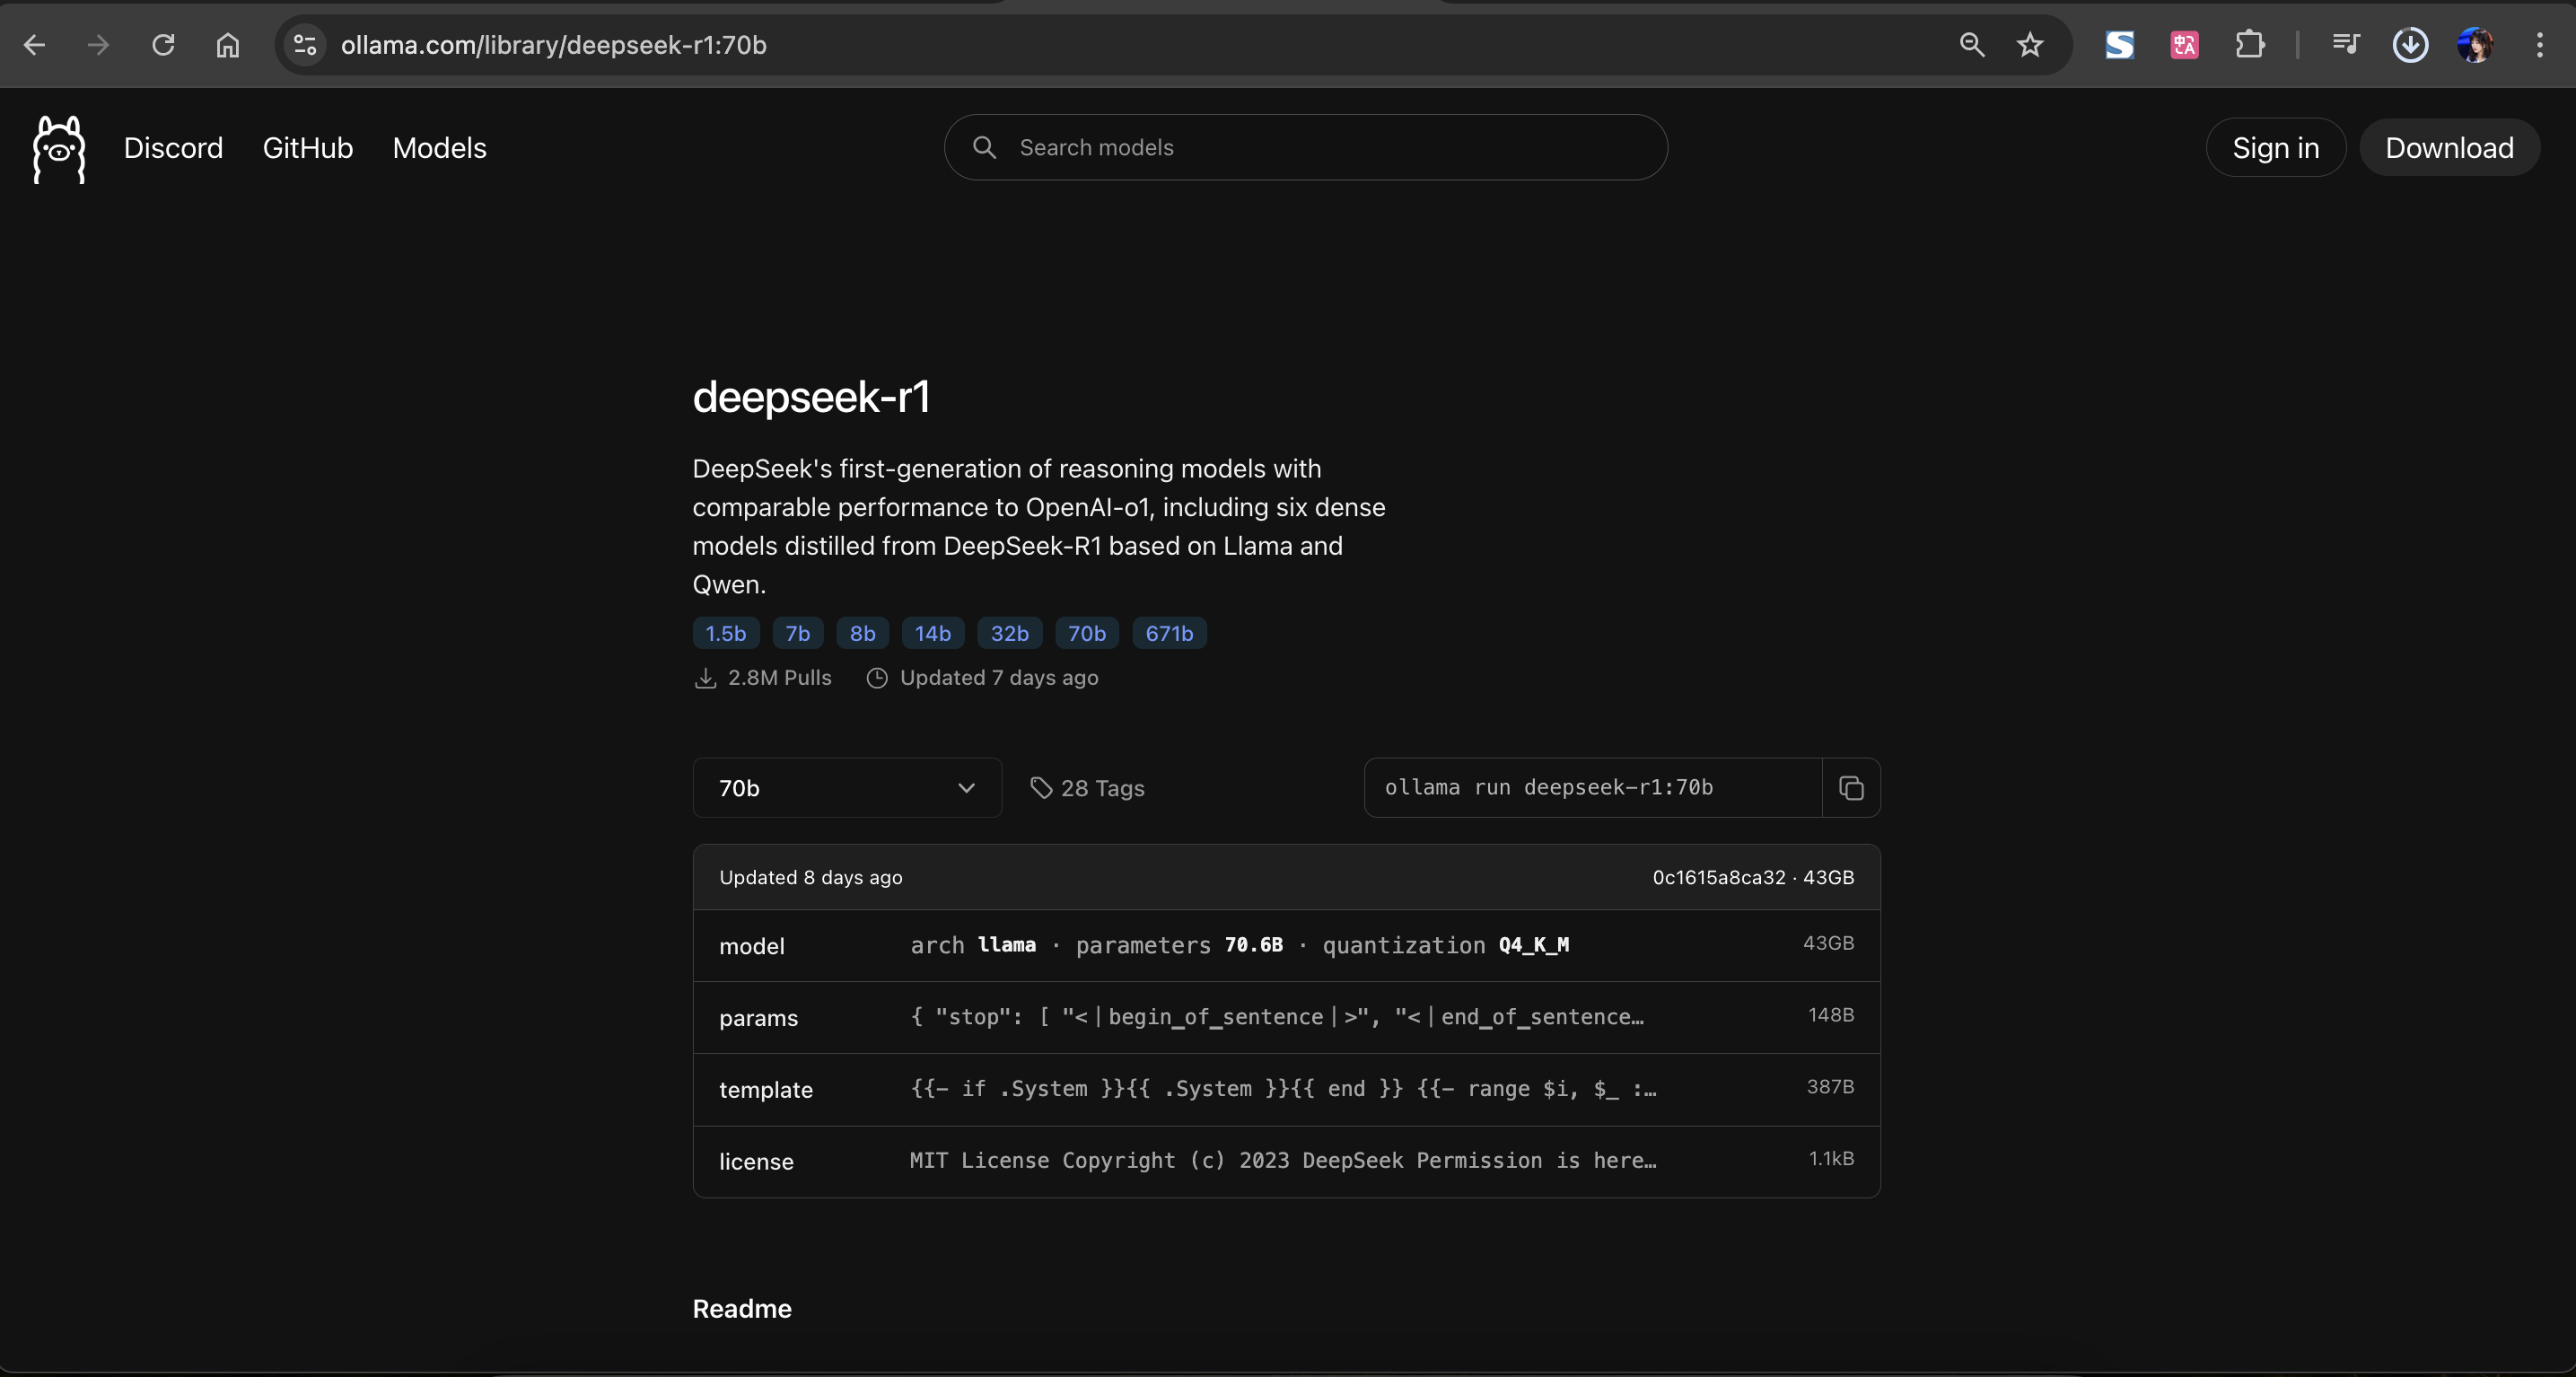Copy the ollama run command

1850,788
